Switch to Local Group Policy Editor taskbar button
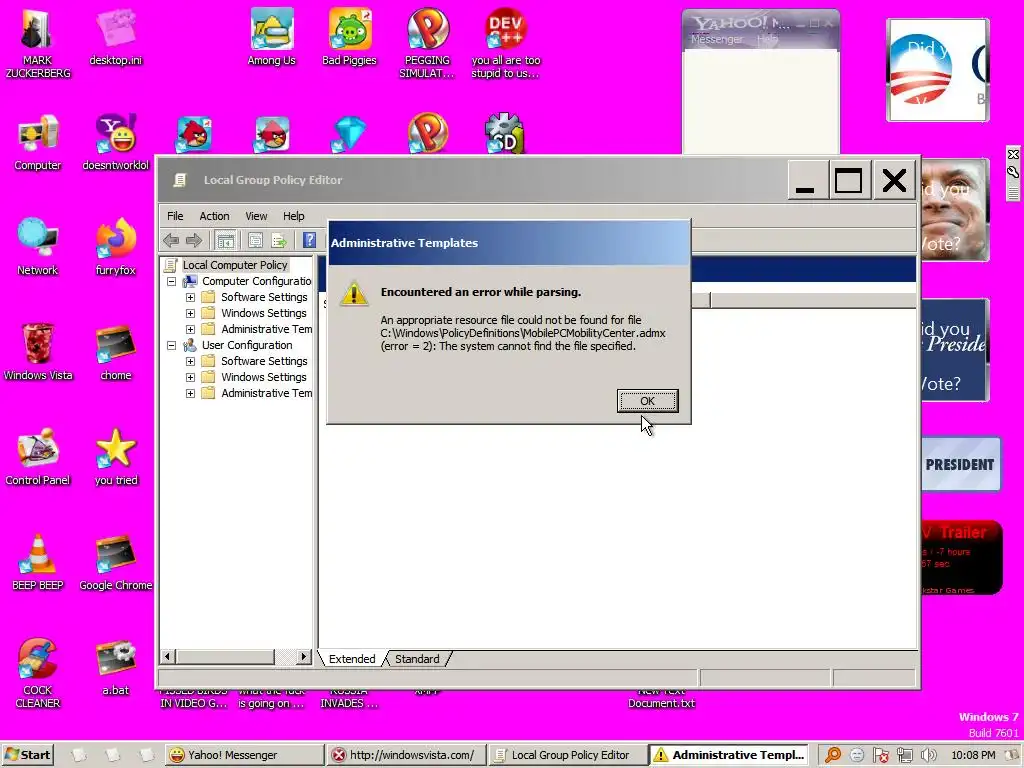Viewport: 1024px width, 768px height. tap(567, 755)
